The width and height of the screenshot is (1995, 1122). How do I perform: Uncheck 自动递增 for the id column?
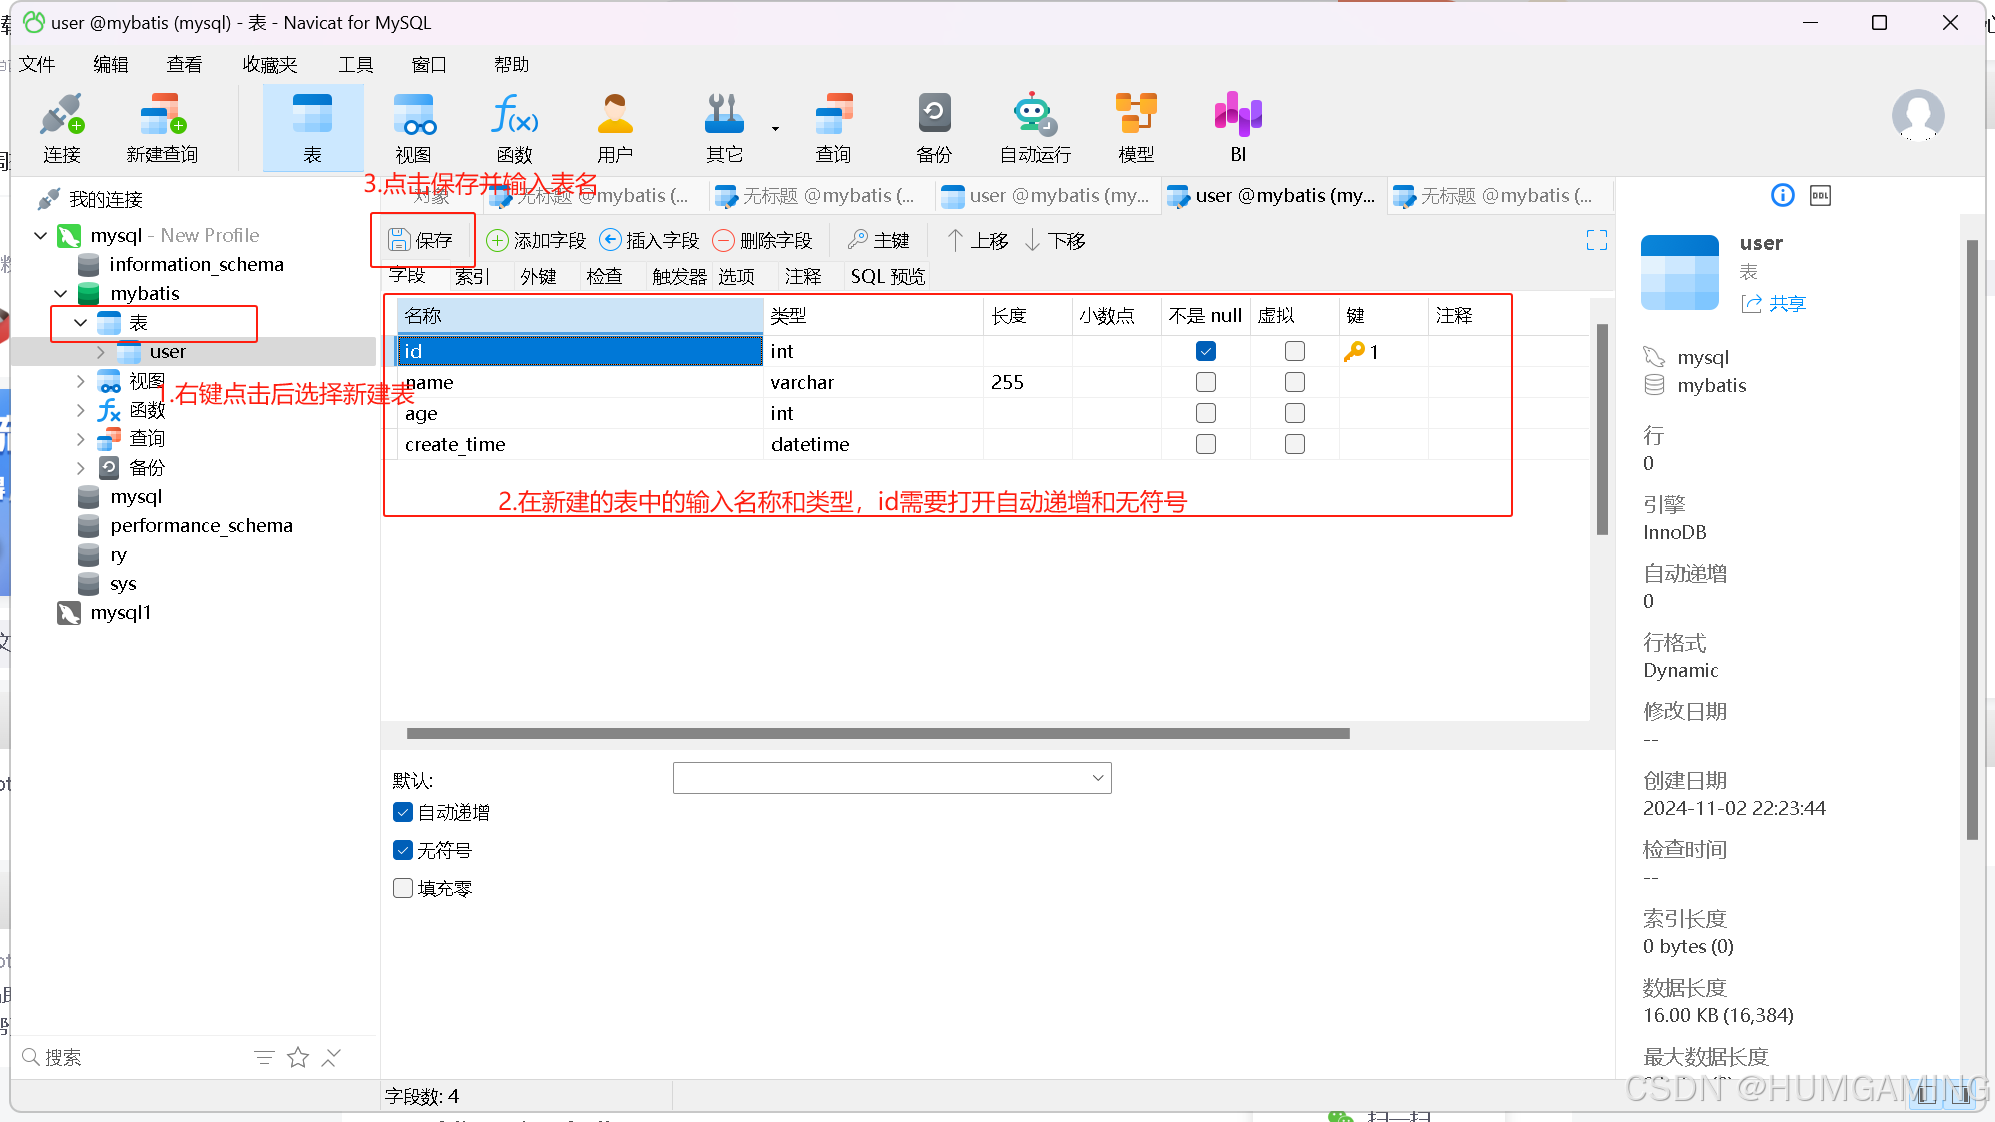pos(403,812)
